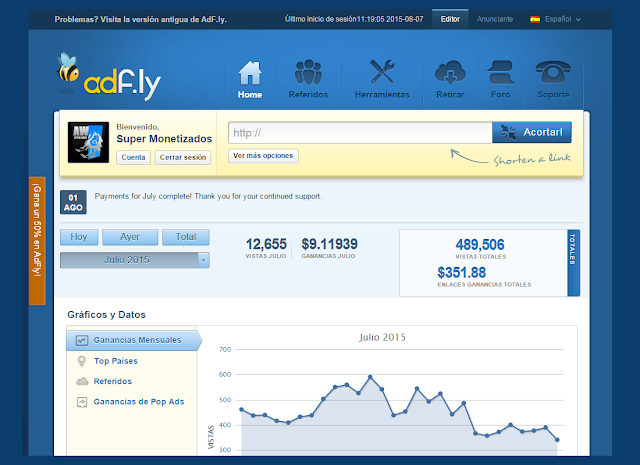Open Soporte telephone icon
640x465 pixels.
point(553,72)
